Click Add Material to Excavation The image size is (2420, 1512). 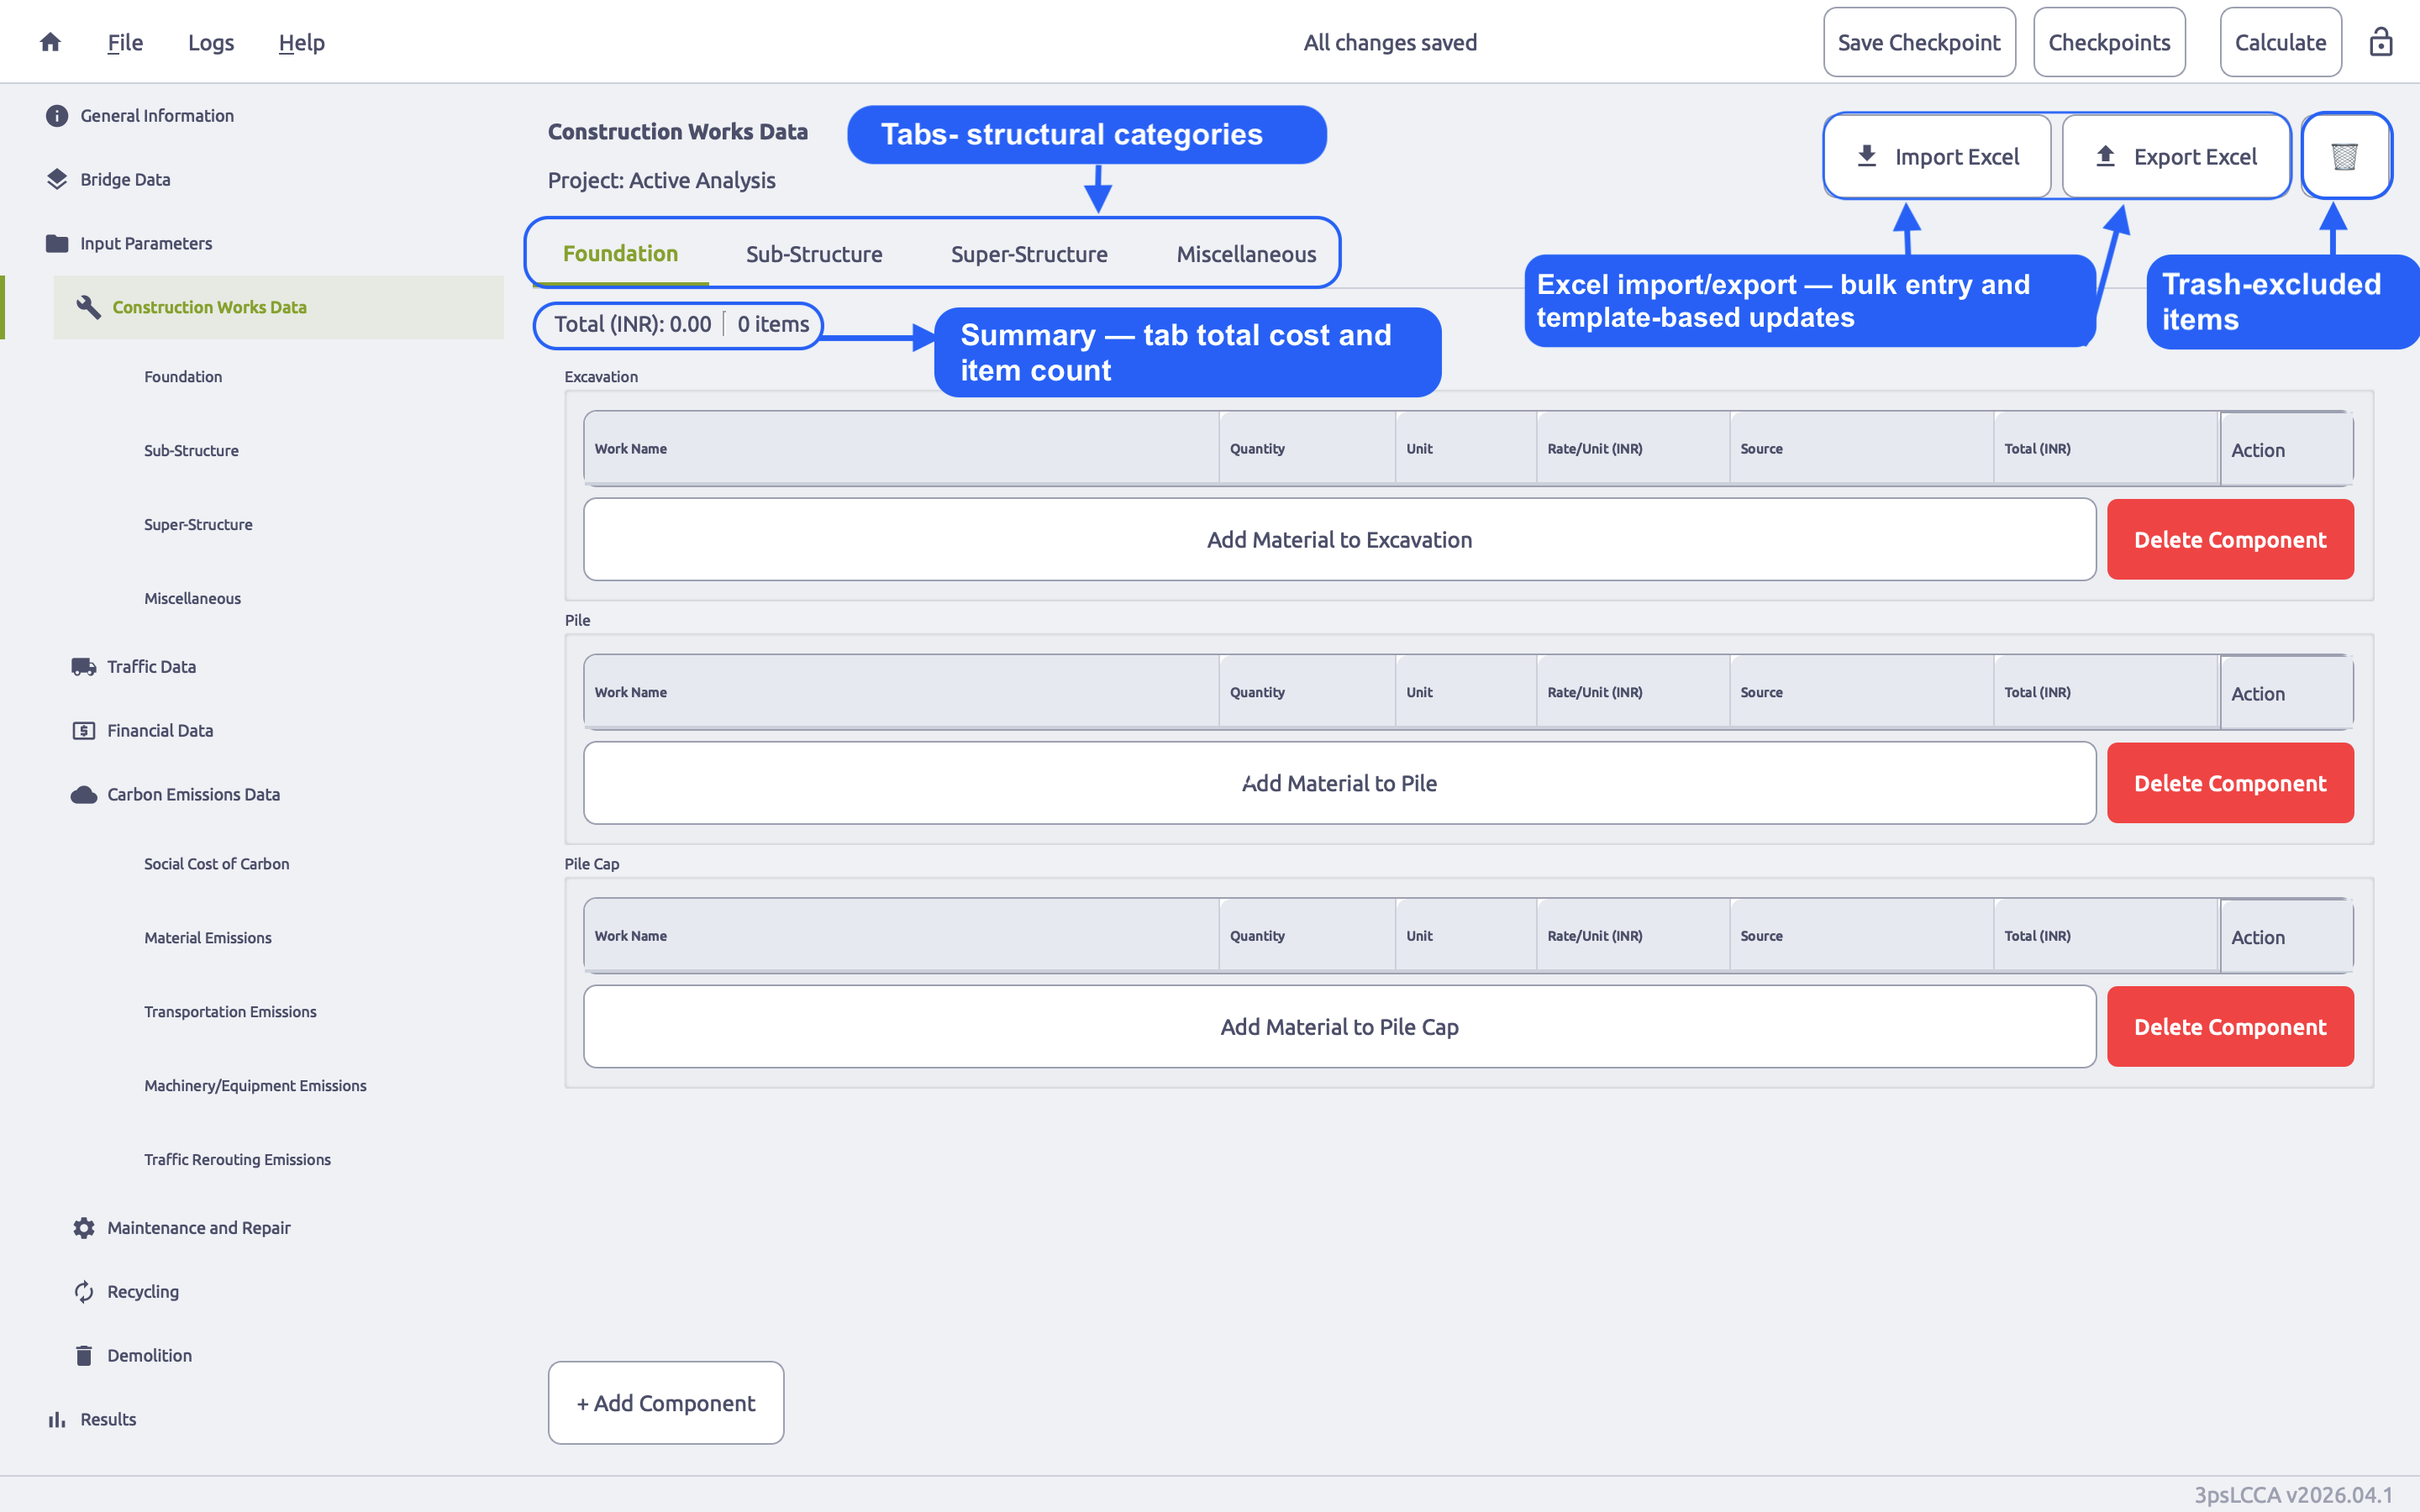tap(1339, 540)
